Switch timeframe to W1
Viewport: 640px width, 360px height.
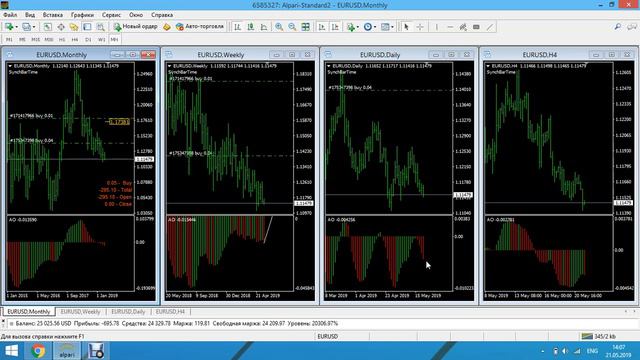[x=101, y=40]
